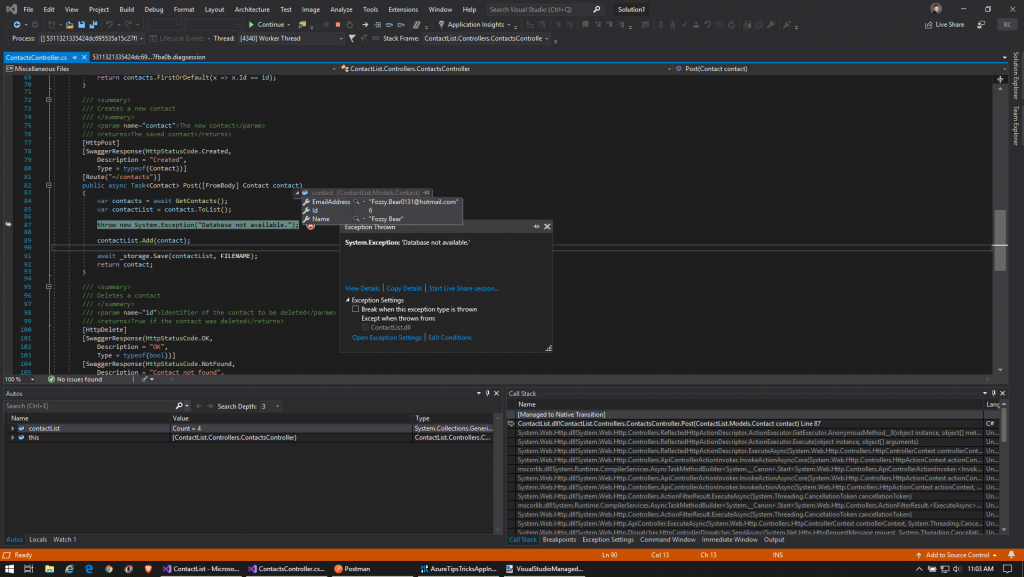
Task: Expand the contactList variable in Autos
Action: coord(13,428)
